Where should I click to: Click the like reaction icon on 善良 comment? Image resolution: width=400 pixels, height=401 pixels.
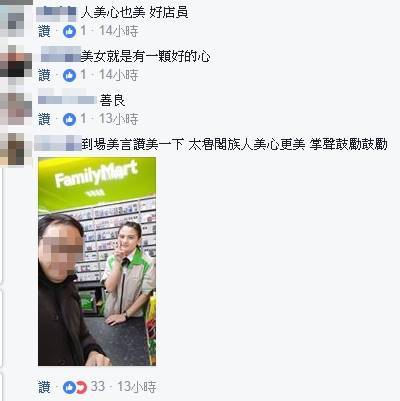pyautogui.click(x=69, y=119)
